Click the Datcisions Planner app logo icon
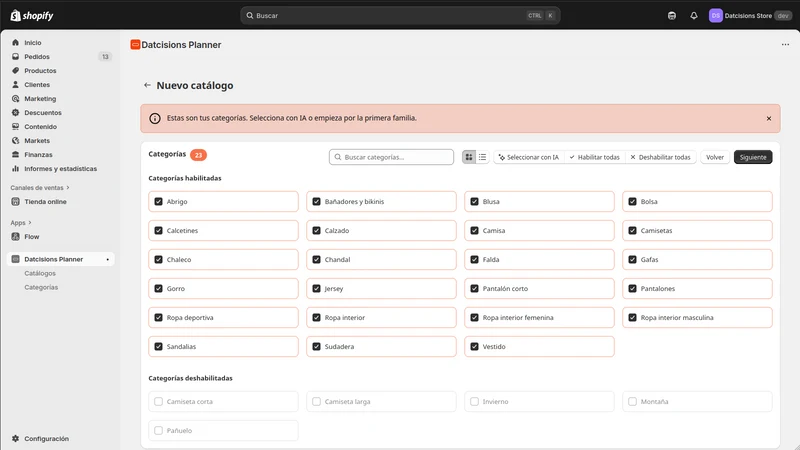800x450 pixels. 135,45
